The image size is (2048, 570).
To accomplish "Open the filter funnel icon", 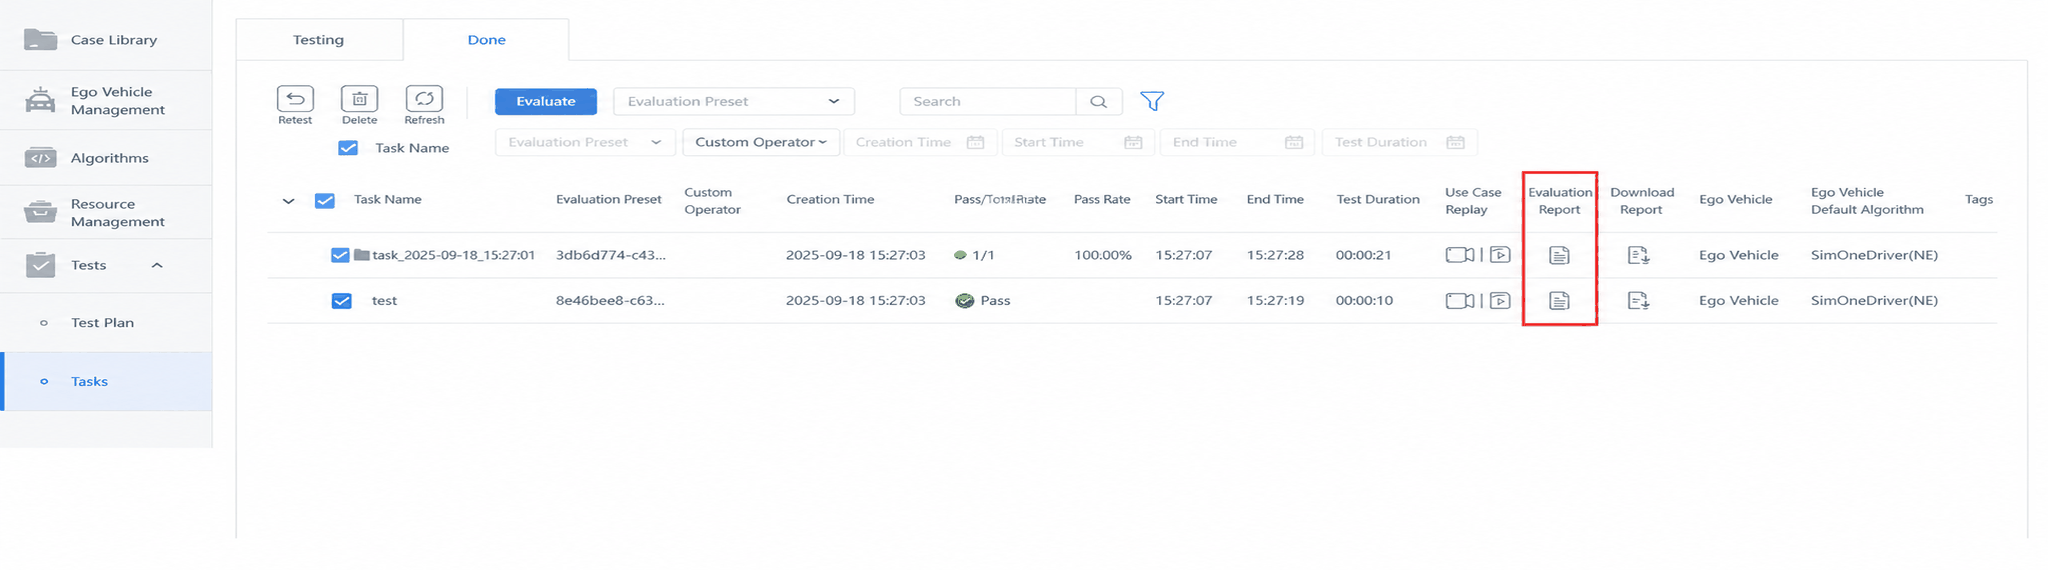I will point(1152,101).
